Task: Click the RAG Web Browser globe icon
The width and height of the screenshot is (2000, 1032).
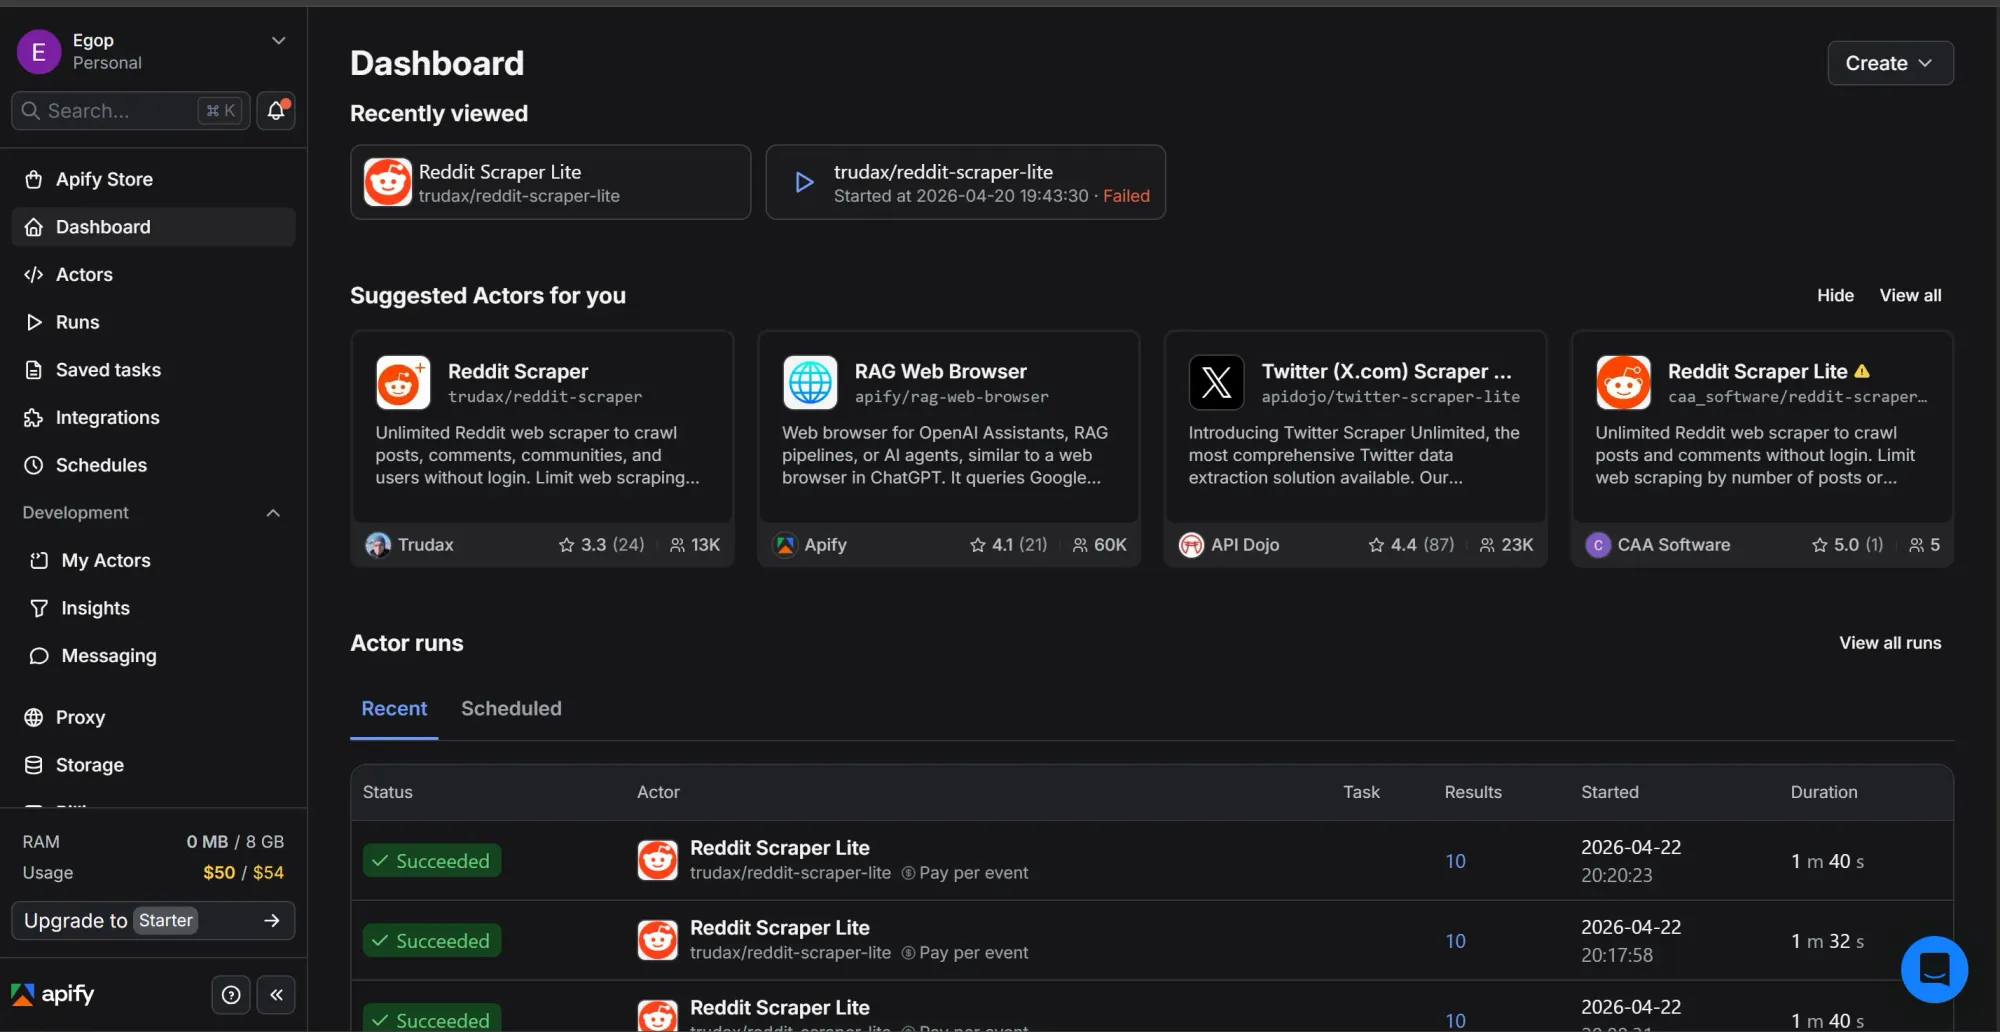Action: click(x=810, y=382)
